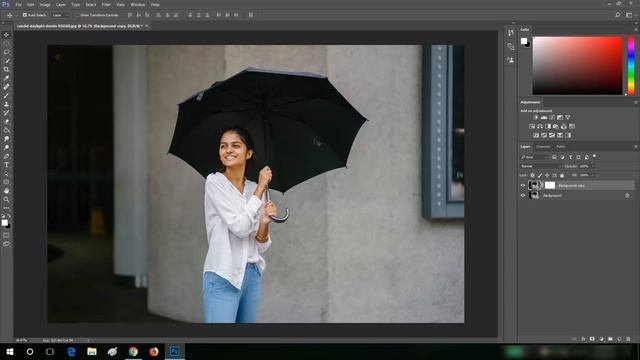Click the foreground color swatch in toolbox

pos(4,222)
